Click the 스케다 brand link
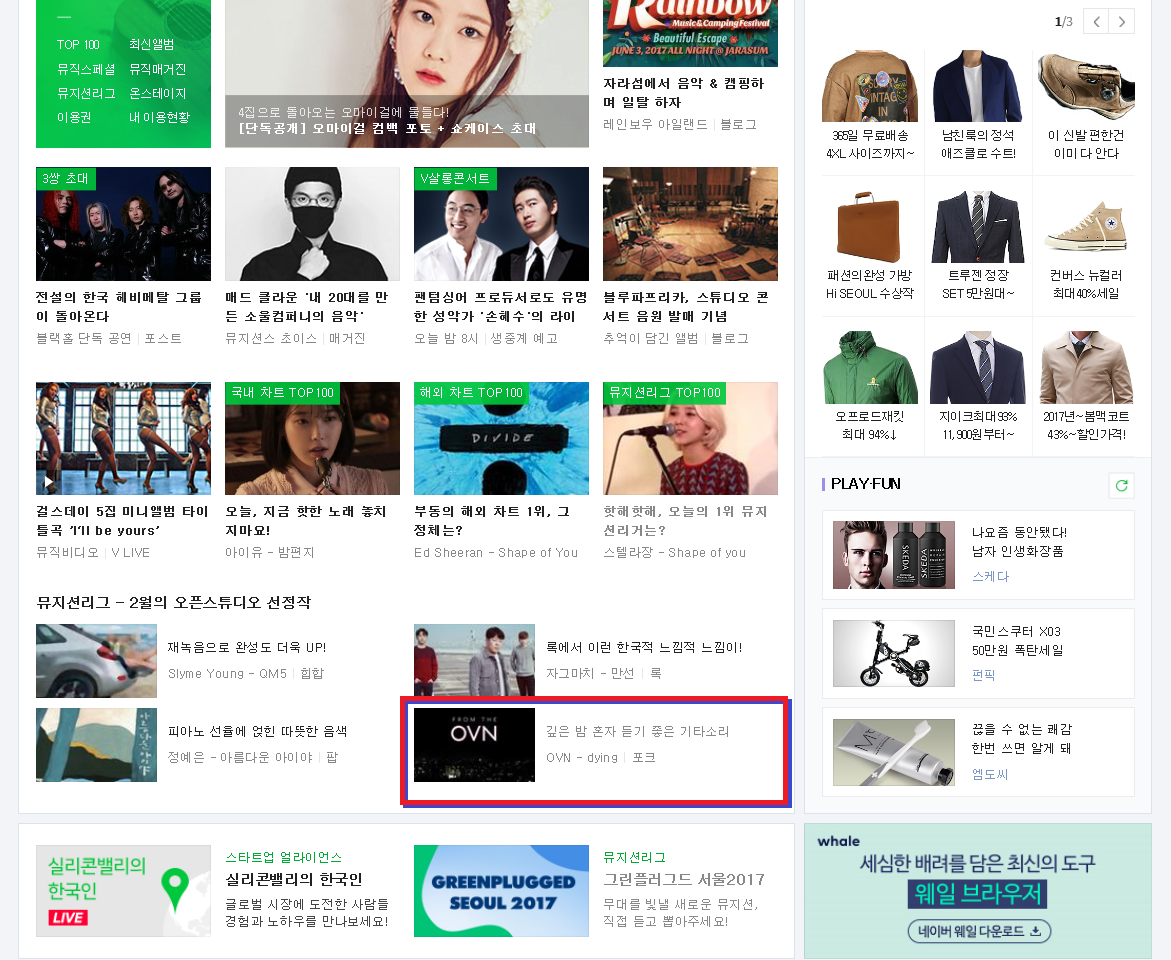The width and height of the screenshot is (1171, 960). click(x=990, y=577)
